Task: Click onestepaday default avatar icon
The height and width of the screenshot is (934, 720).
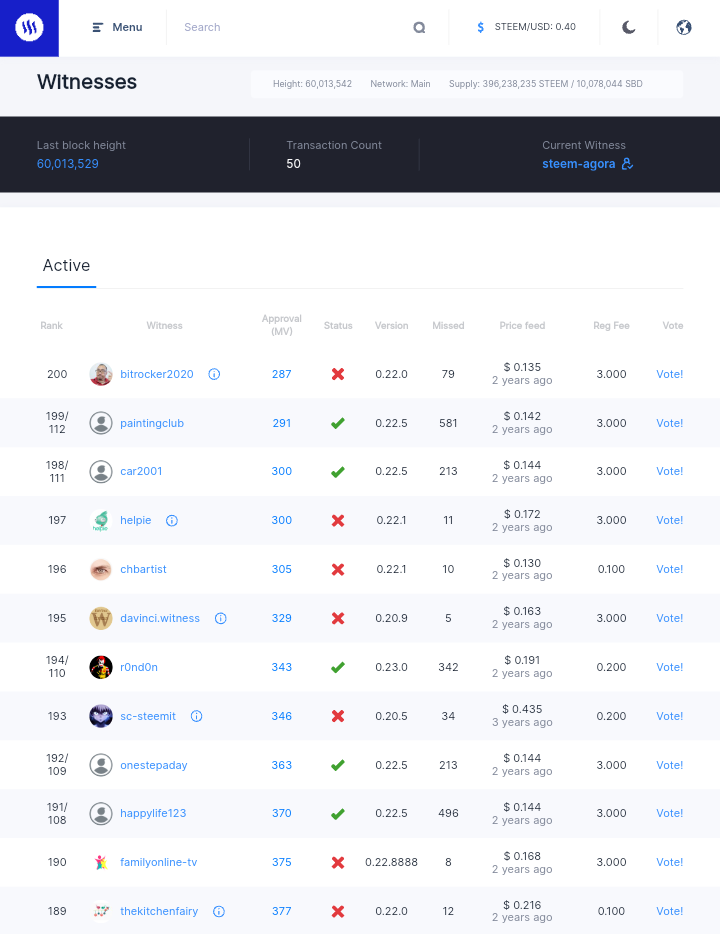Action: click(x=101, y=765)
